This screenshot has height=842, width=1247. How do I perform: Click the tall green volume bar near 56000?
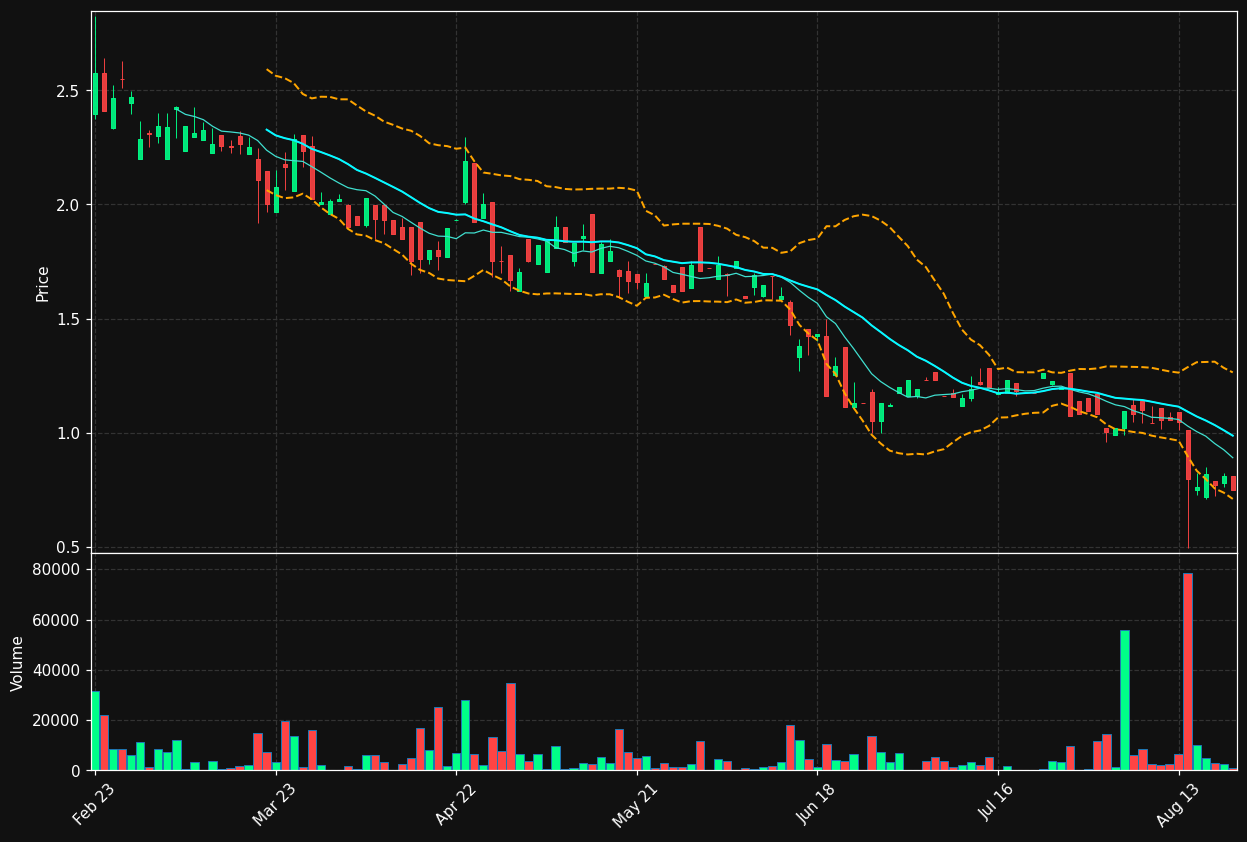click(x=1125, y=700)
